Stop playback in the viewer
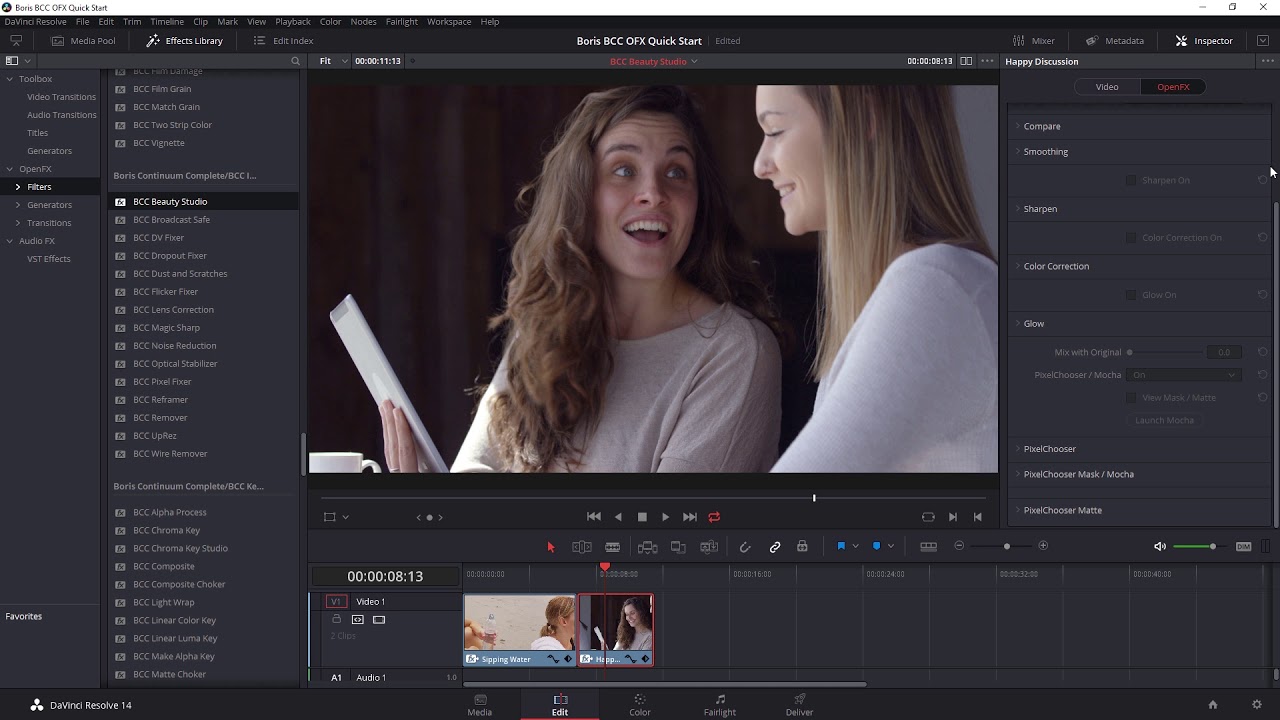The image size is (1280, 720). pos(642,517)
